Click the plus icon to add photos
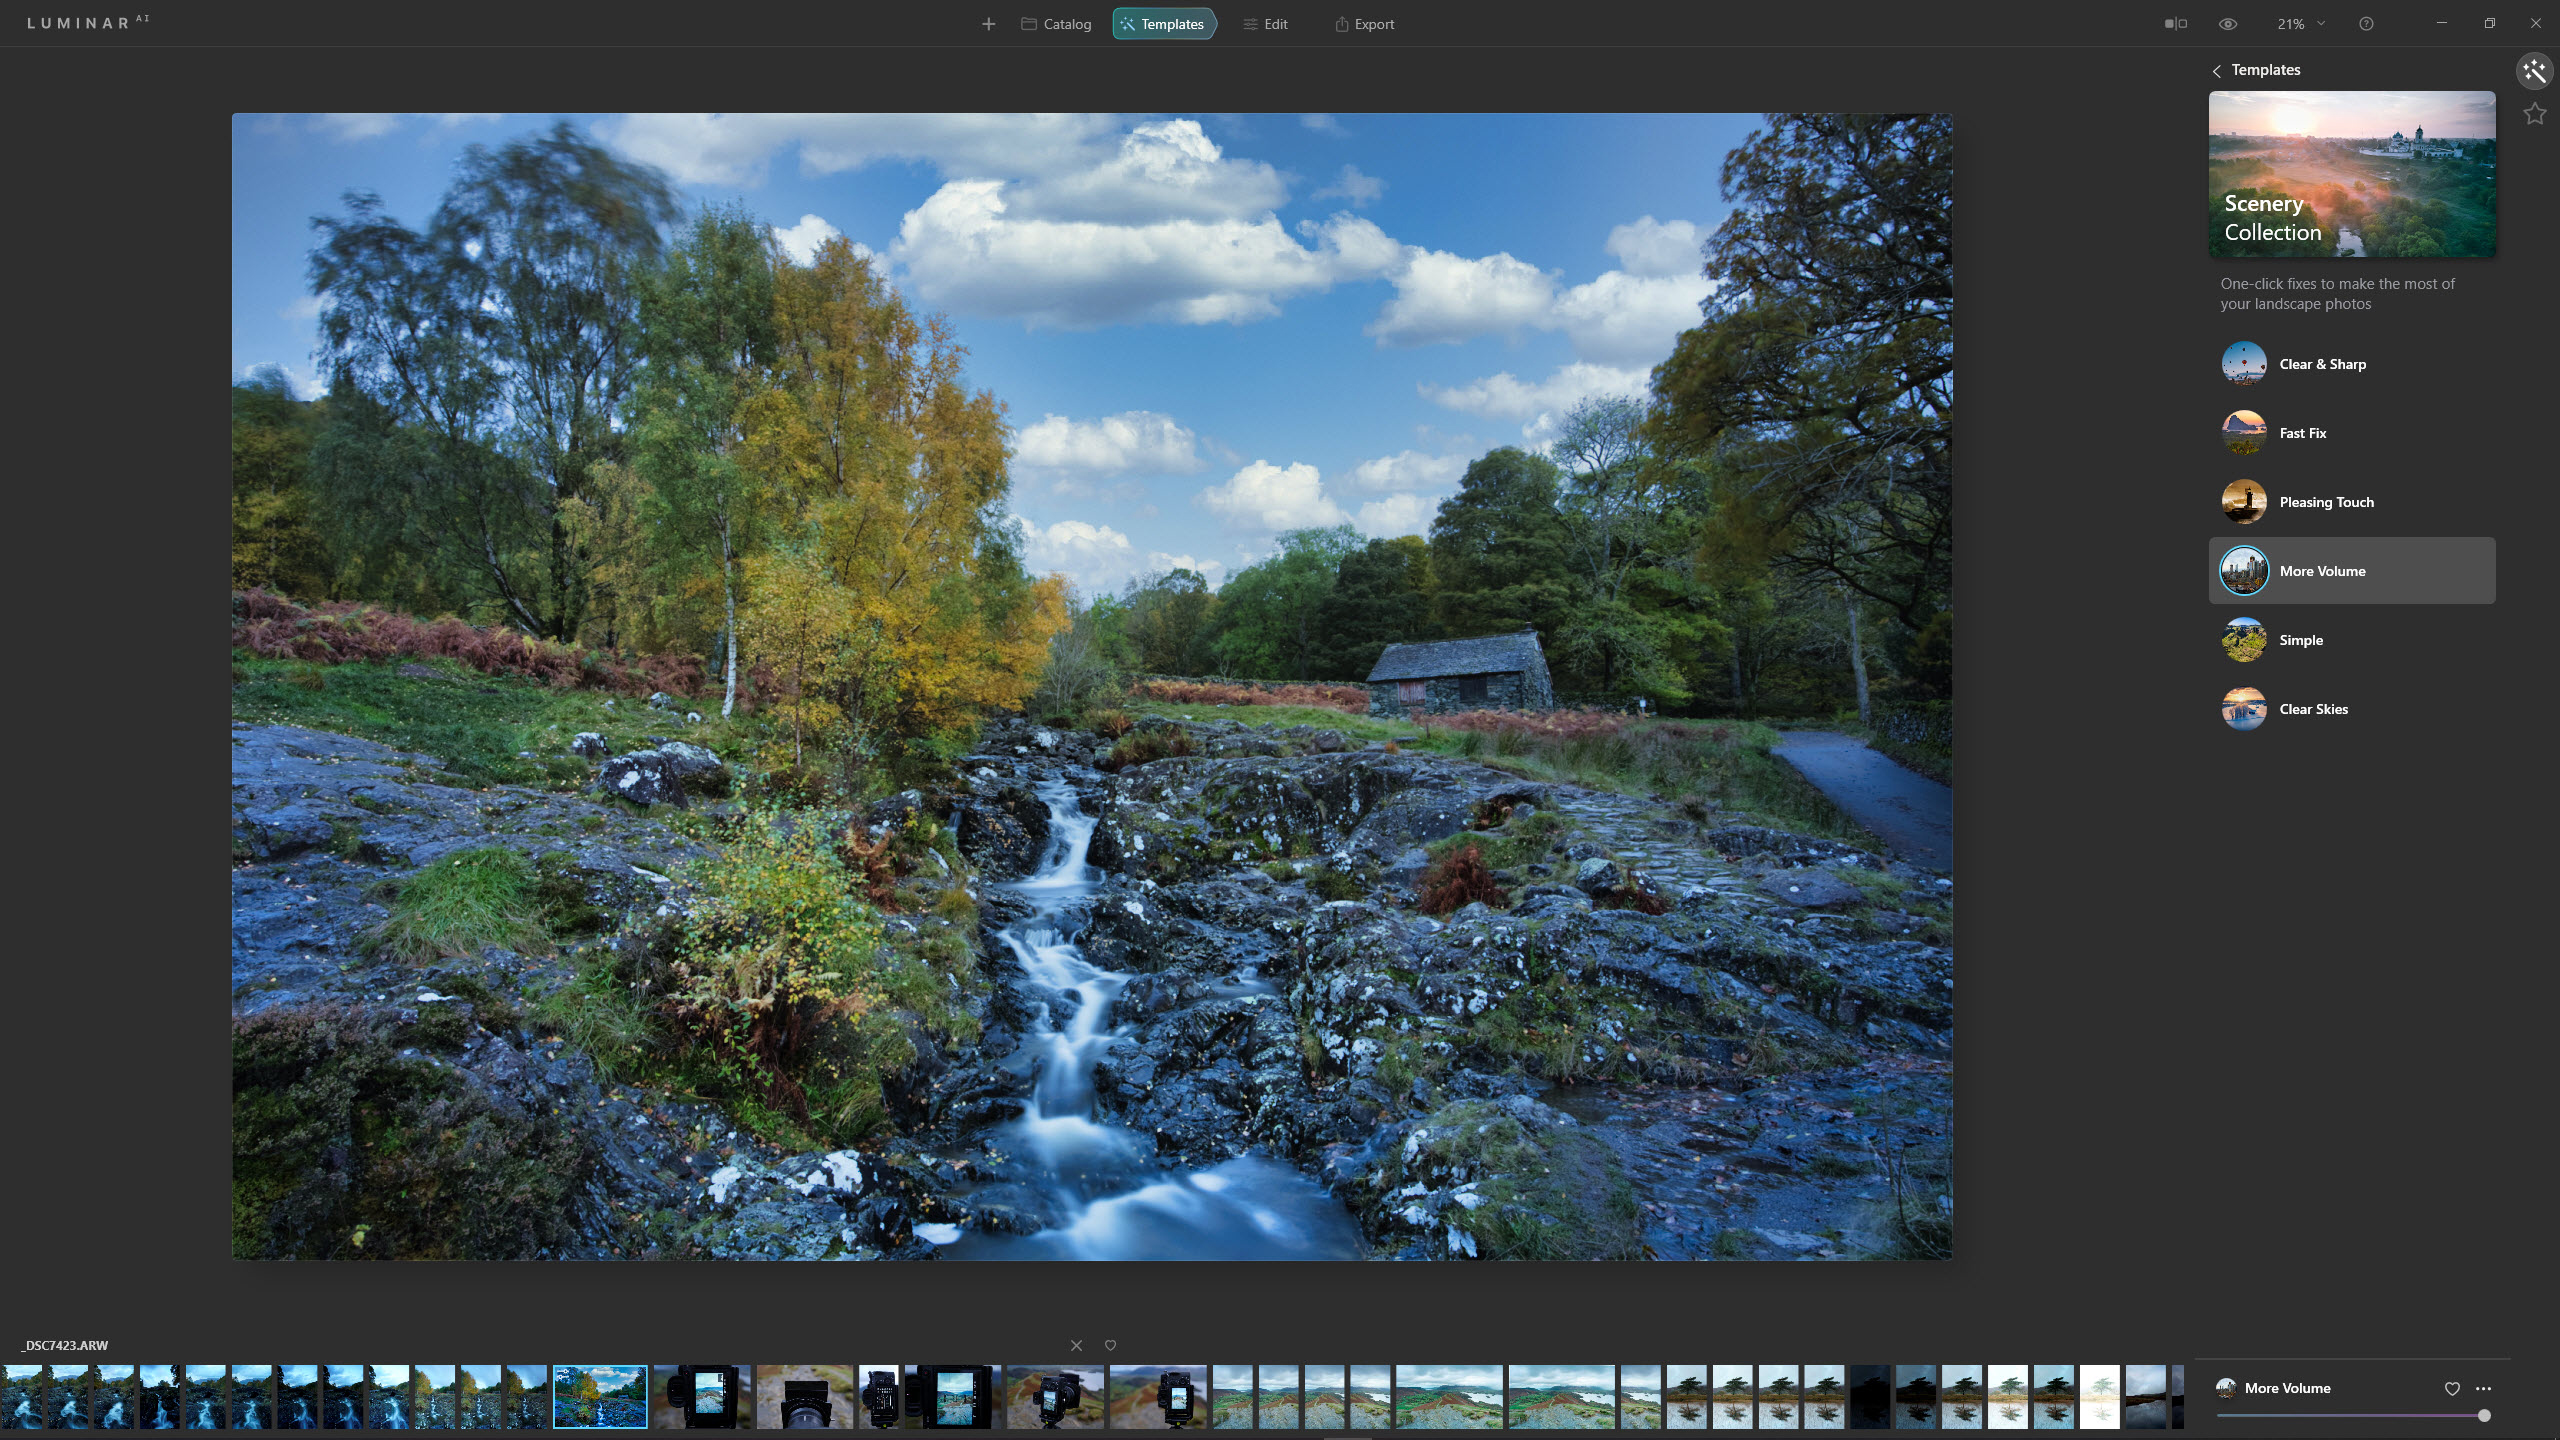The height and width of the screenshot is (1440, 2560). 988,24
